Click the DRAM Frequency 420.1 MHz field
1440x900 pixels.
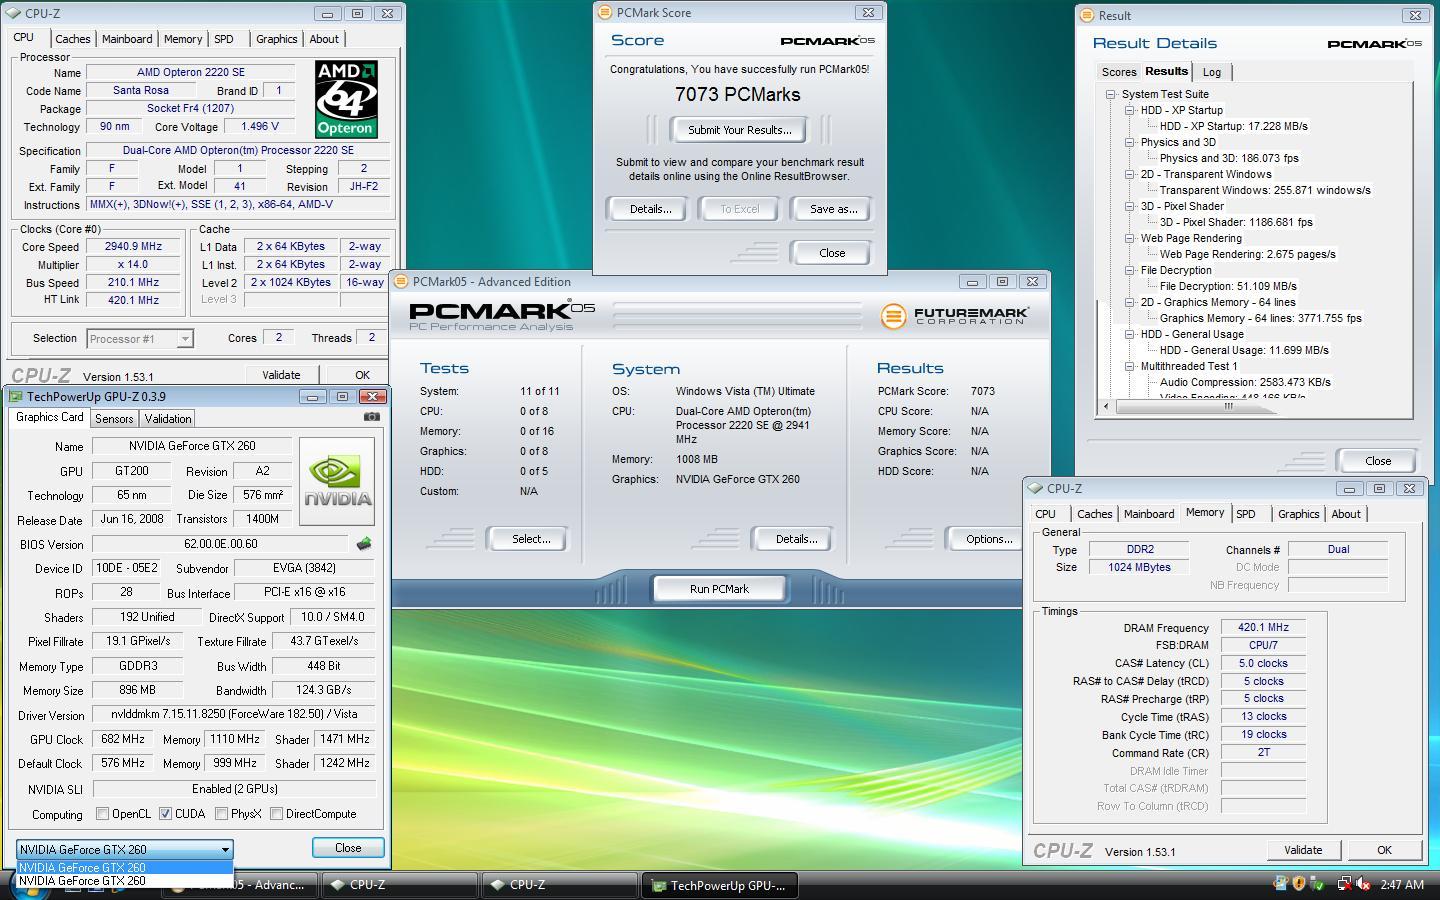[1263, 628]
